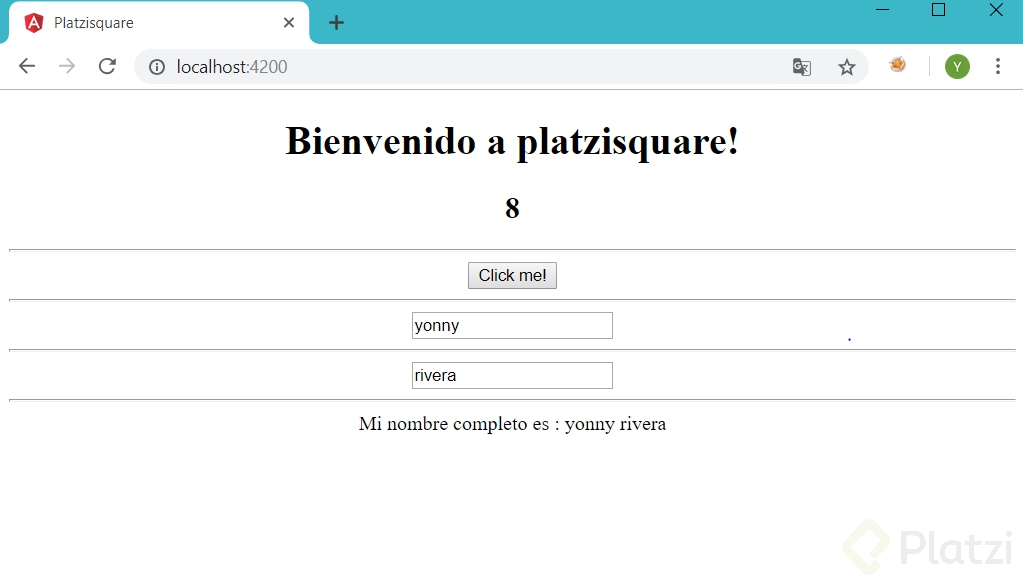Screen dimensions: 1023x581
Task: Click the Angular favicon on the Platzisquare tab
Action: pos(33,23)
